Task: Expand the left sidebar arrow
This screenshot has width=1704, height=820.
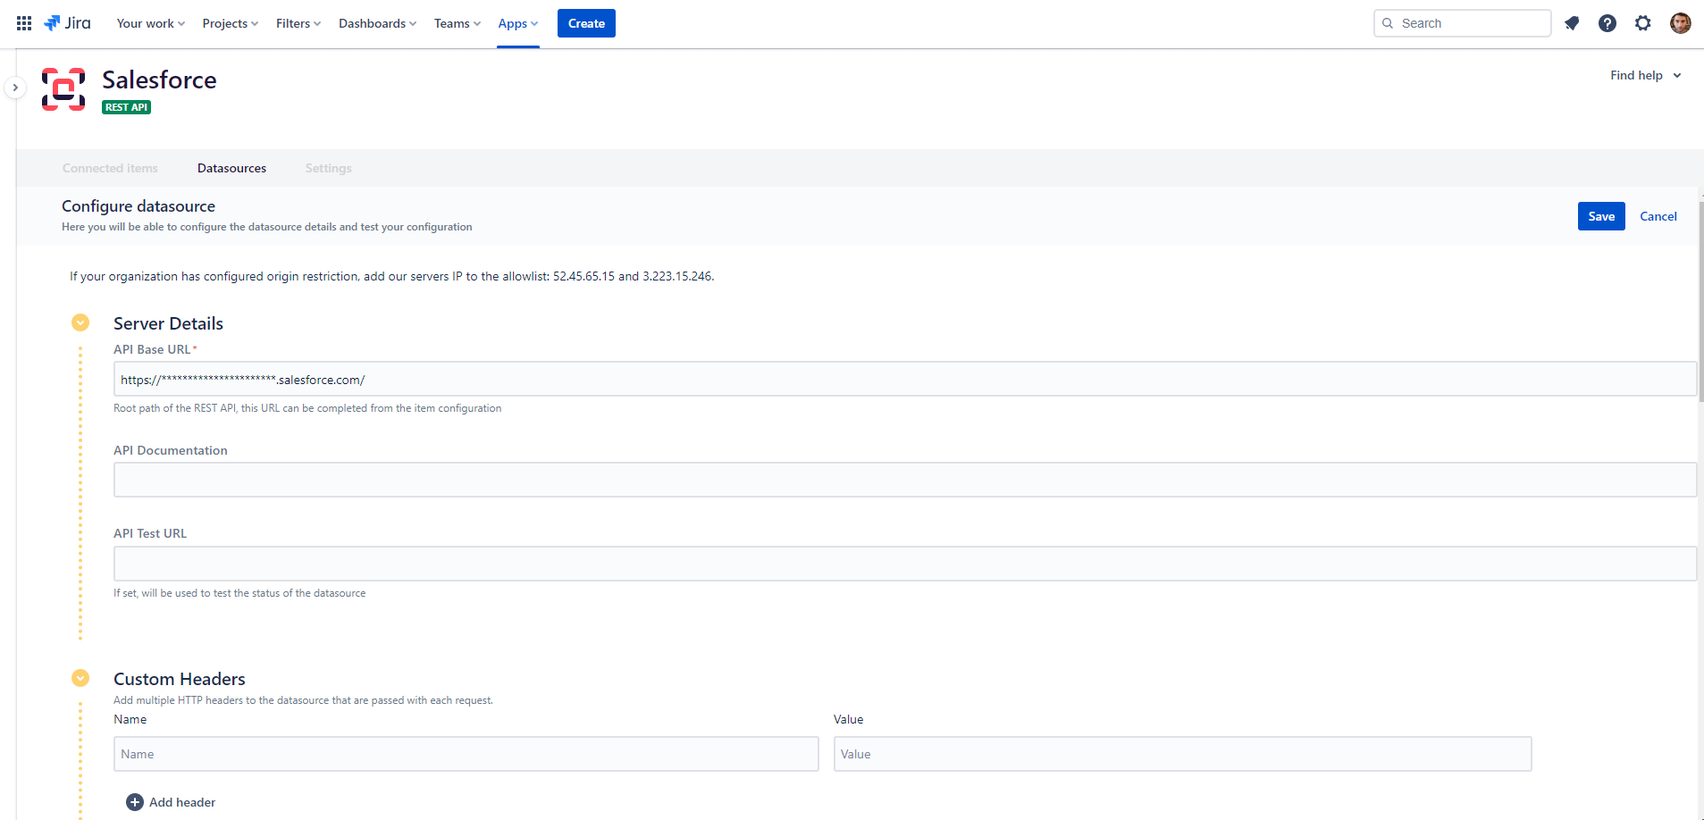Action: [15, 88]
